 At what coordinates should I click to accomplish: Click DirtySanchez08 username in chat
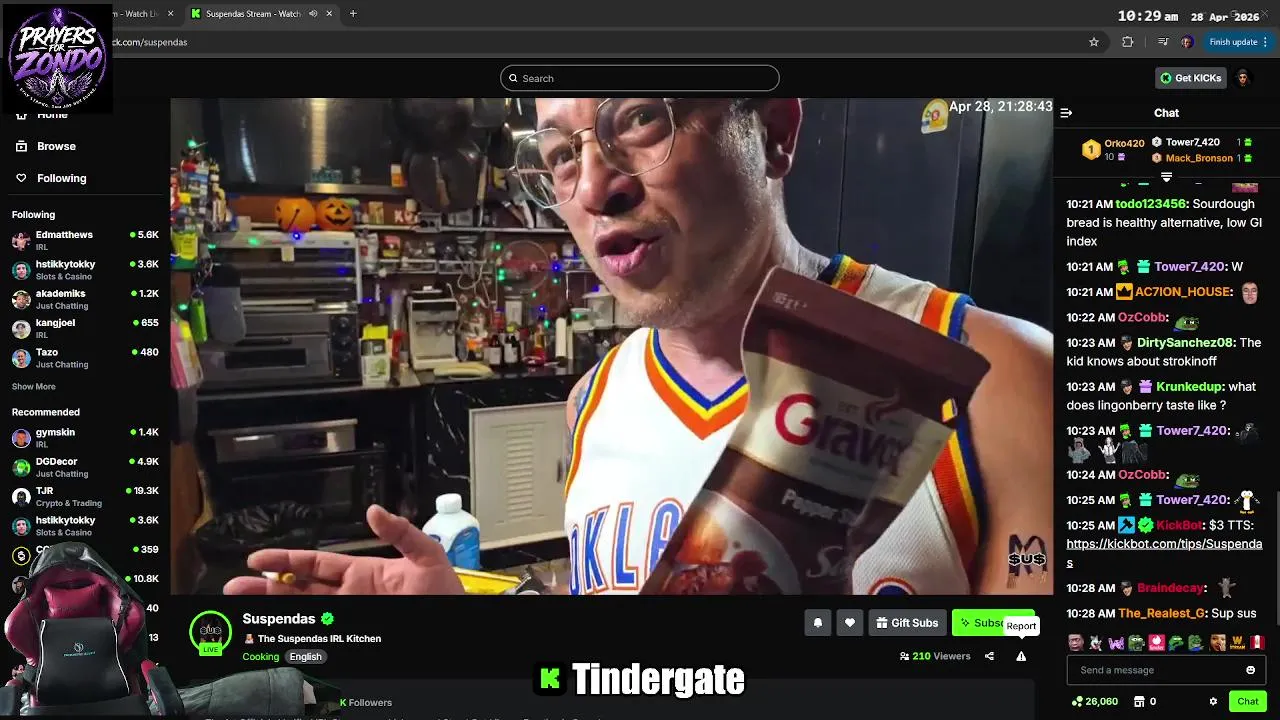pyautogui.click(x=1185, y=342)
